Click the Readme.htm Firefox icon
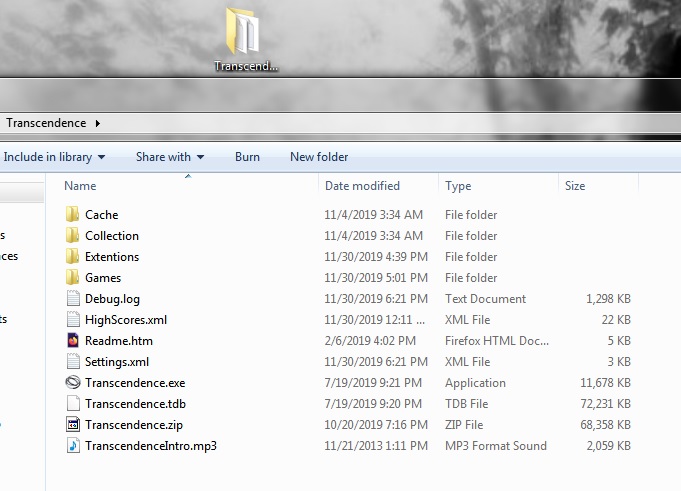 point(73,340)
